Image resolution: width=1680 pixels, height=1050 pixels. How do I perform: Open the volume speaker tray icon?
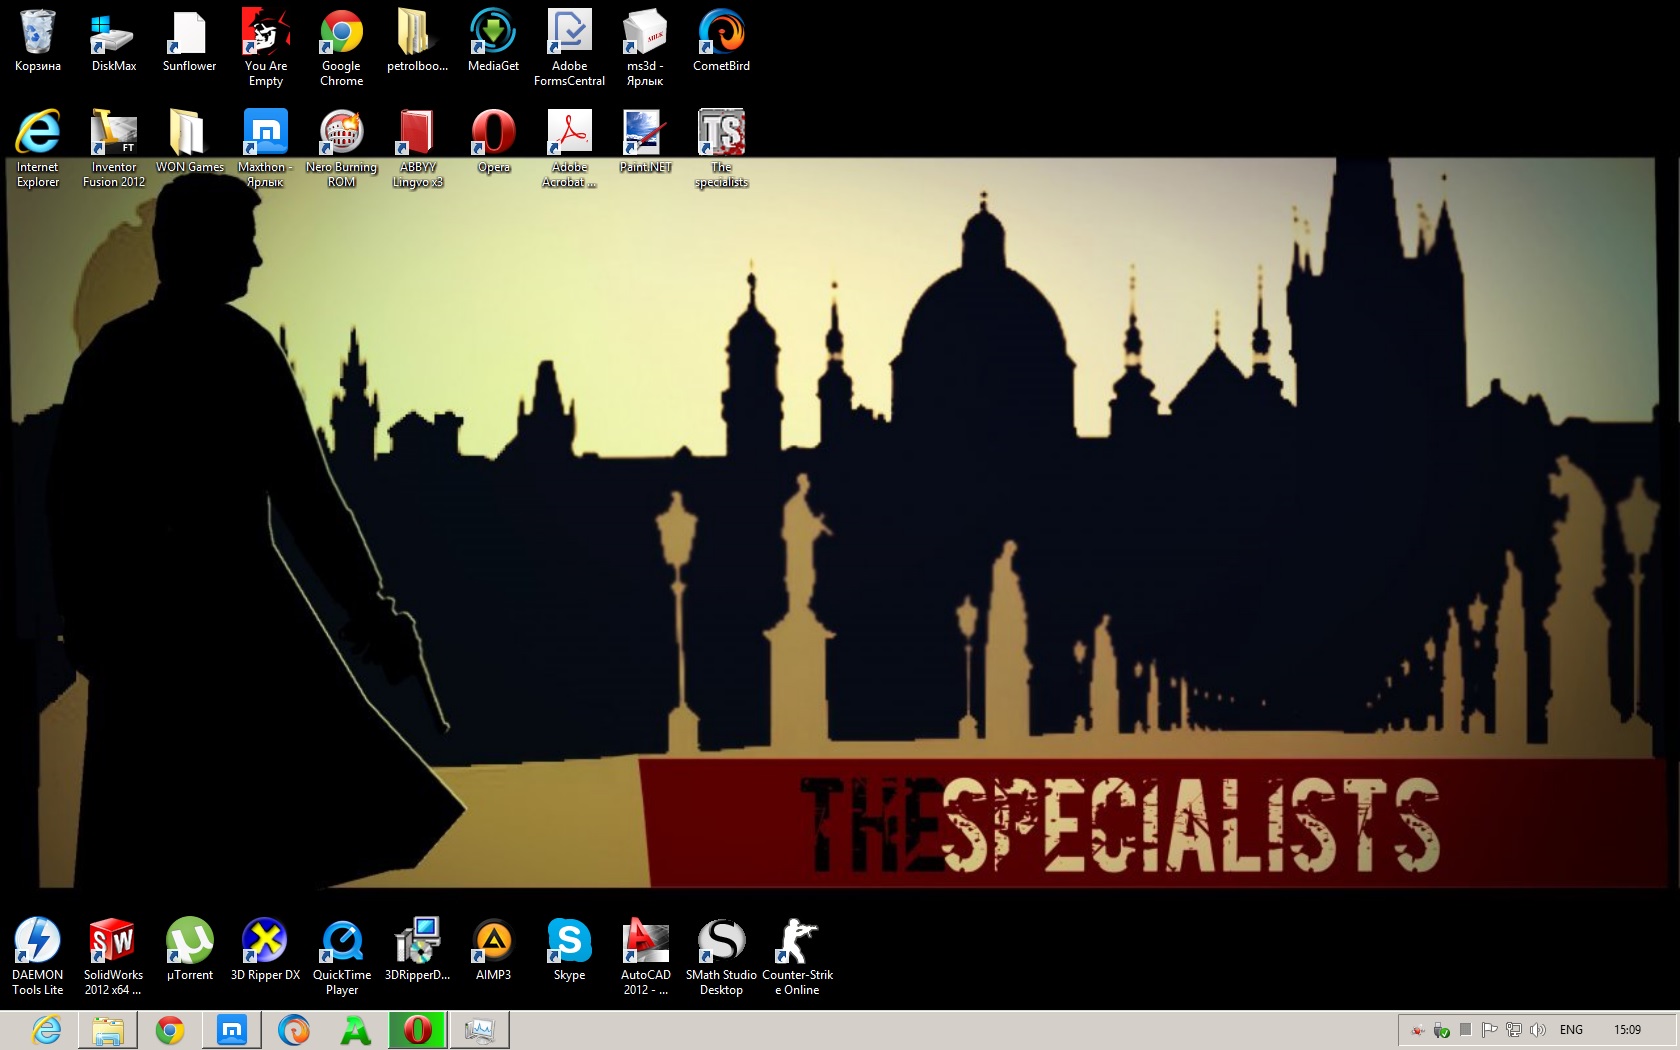[x=1538, y=1030]
